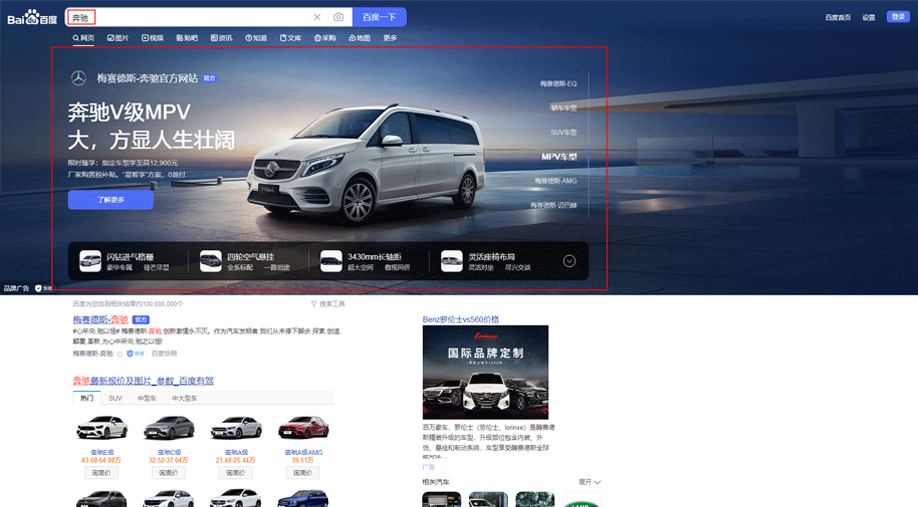Click 询底价 under 奔驰A级AMG
The height and width of the screenshot is (507, 918).
(x=303, y=472)
